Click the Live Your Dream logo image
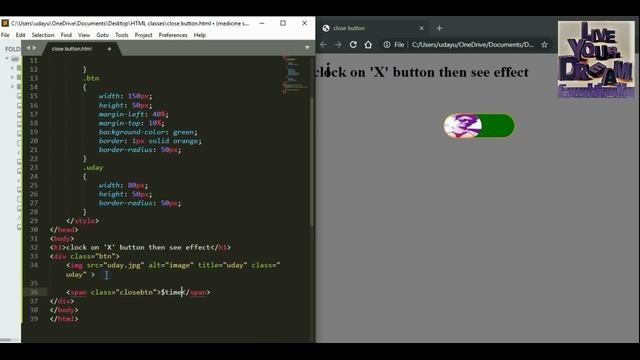Image resolution: width=640 pixels, height=360 pixels. click(596, 60)
